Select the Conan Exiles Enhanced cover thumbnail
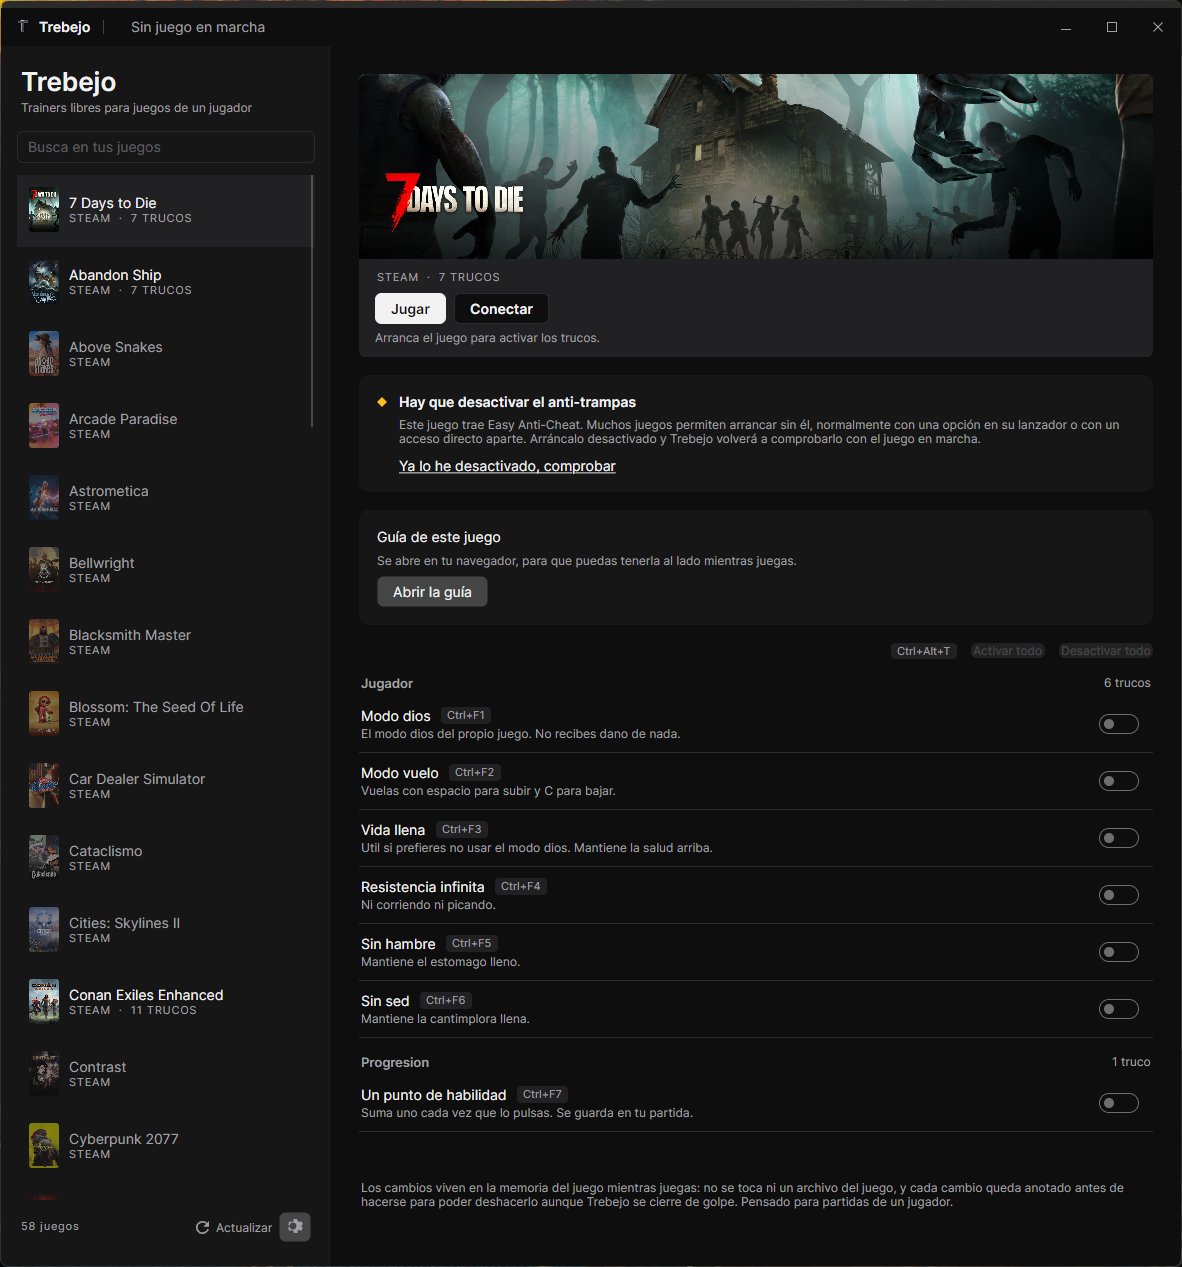Image resolution: width=1182 pixels, height=1267 pixels. [44, 1002]
